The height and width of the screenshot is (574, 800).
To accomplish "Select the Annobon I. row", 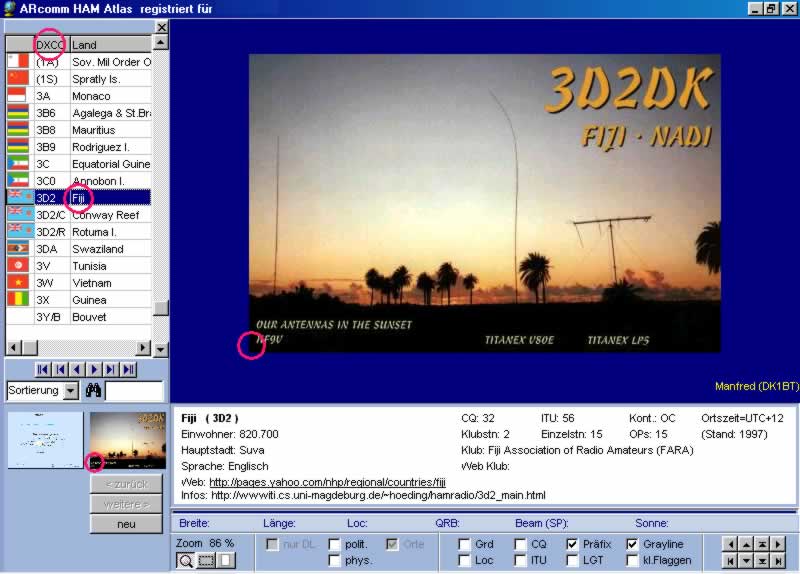I will (x=79, y=181).
